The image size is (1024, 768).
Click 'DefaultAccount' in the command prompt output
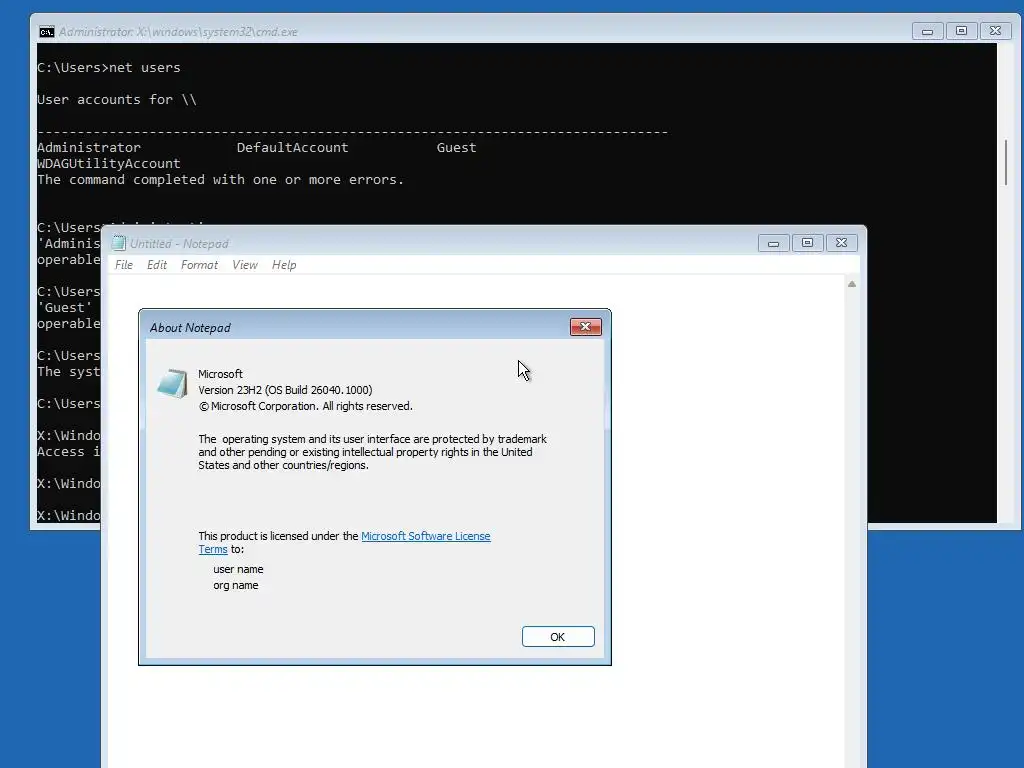pos(293,148)
